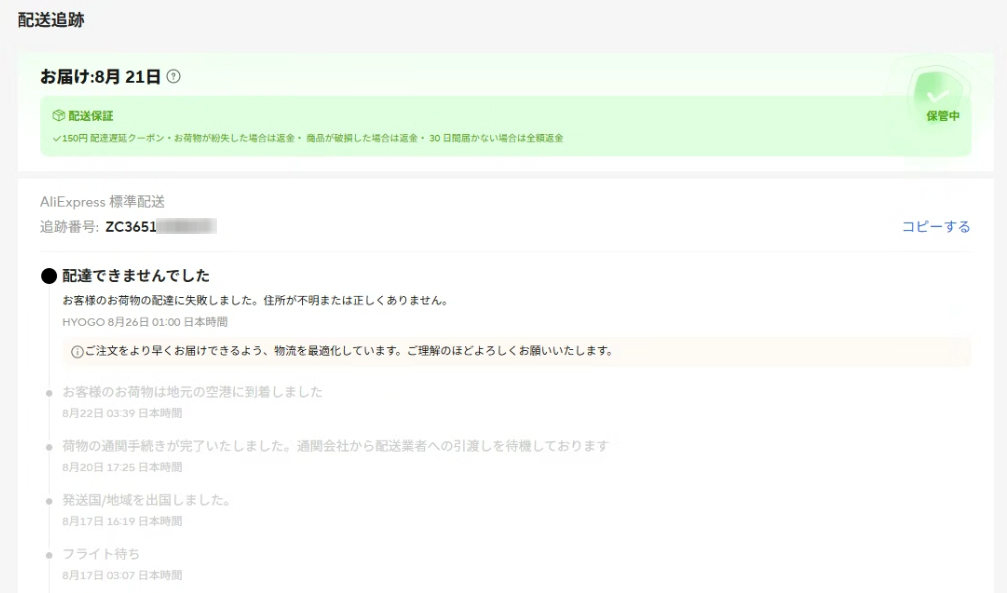Select the grey dot for 発送国/地域を出国しました
Screen dimensions: 1007x593
(49, 501)
